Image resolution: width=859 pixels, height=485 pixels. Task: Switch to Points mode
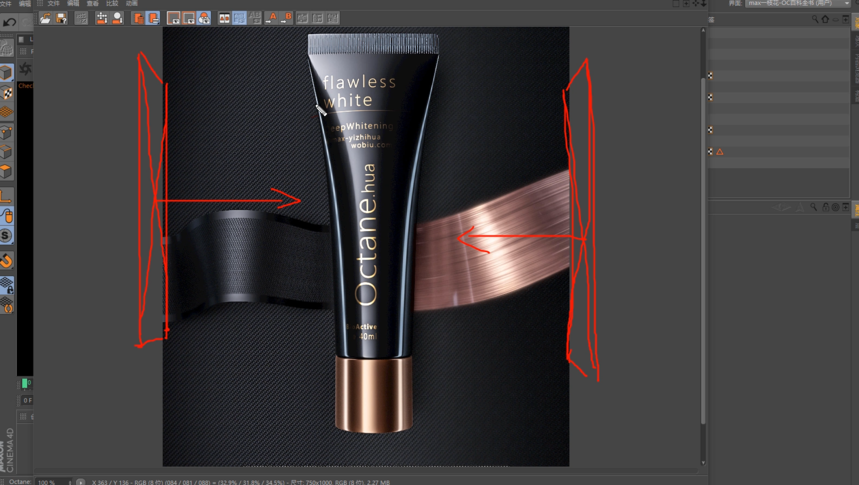pyautogui.click(x=6, y=133)
